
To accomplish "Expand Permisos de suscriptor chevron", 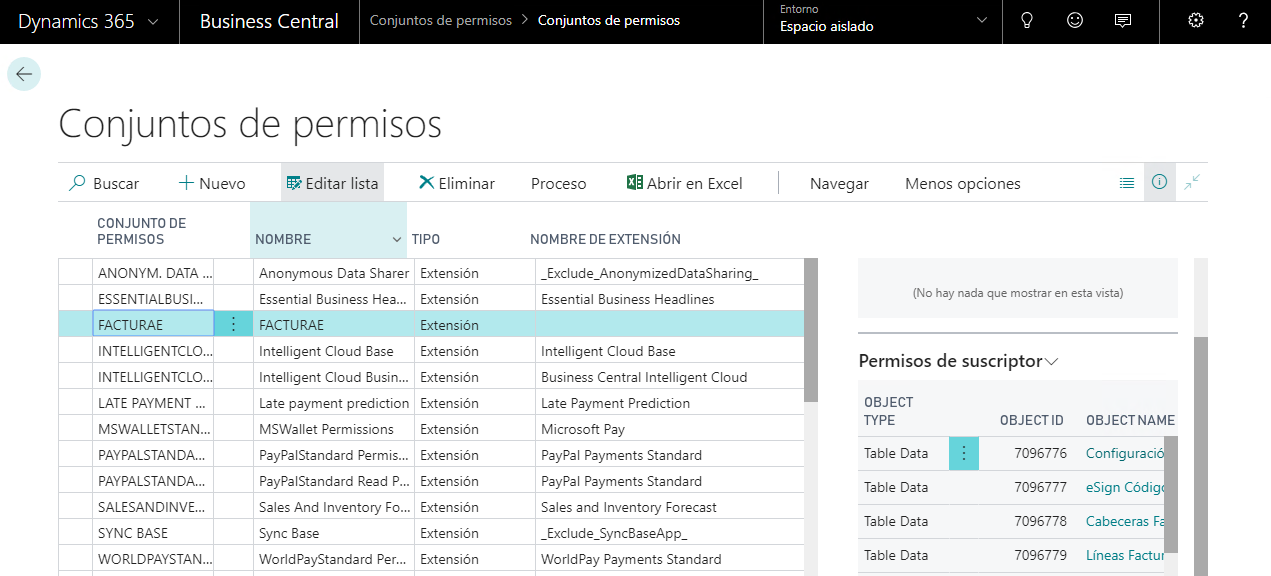I will tap(1051, 361).
